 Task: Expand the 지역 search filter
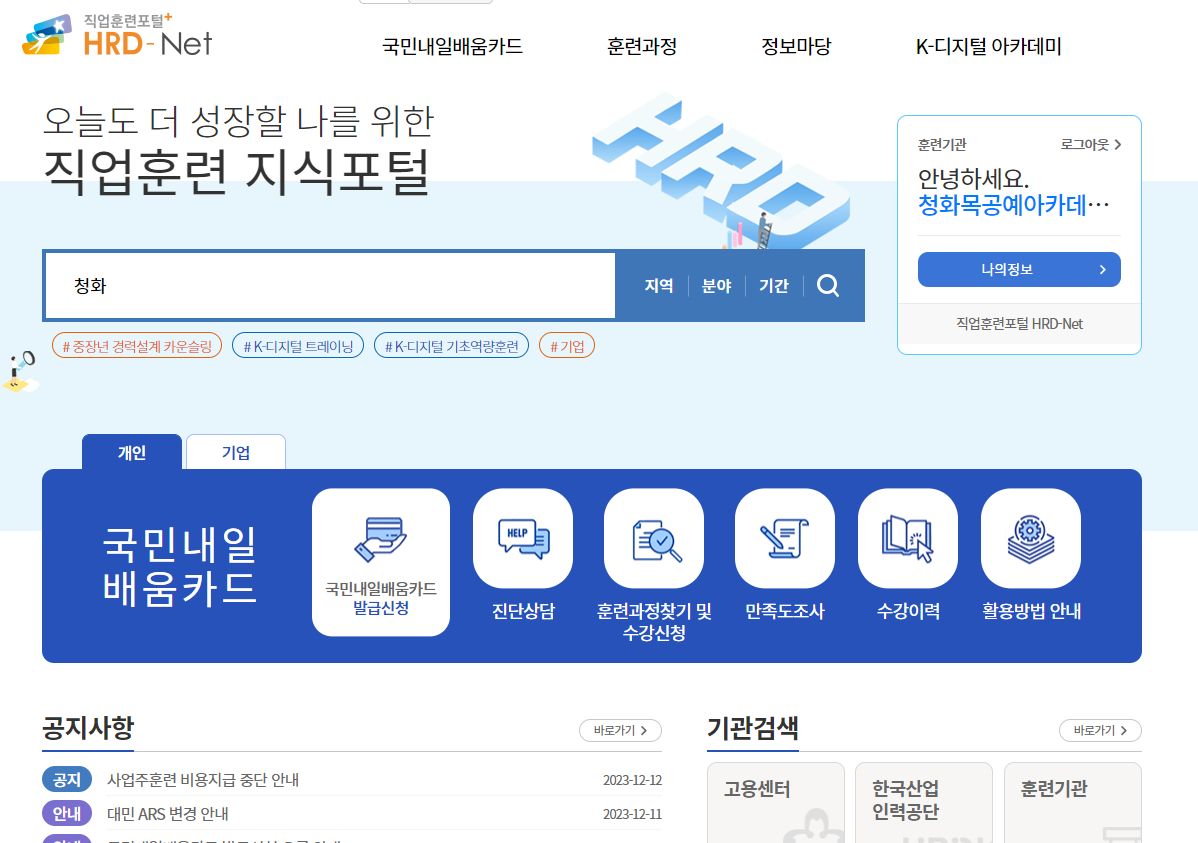pyautogui.click(x=659, y=286)
